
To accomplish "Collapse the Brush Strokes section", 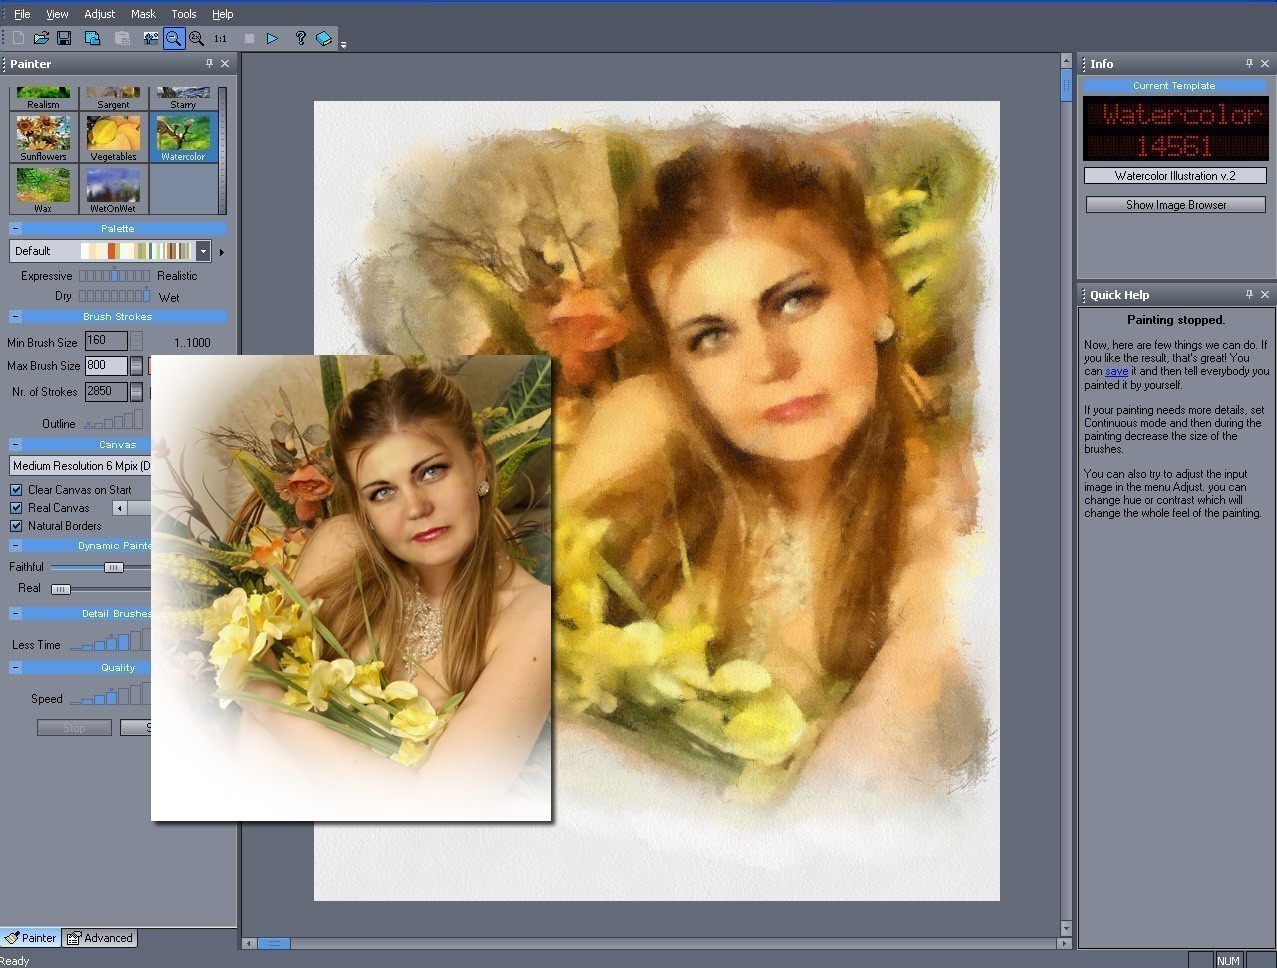I will click(16, 317).
